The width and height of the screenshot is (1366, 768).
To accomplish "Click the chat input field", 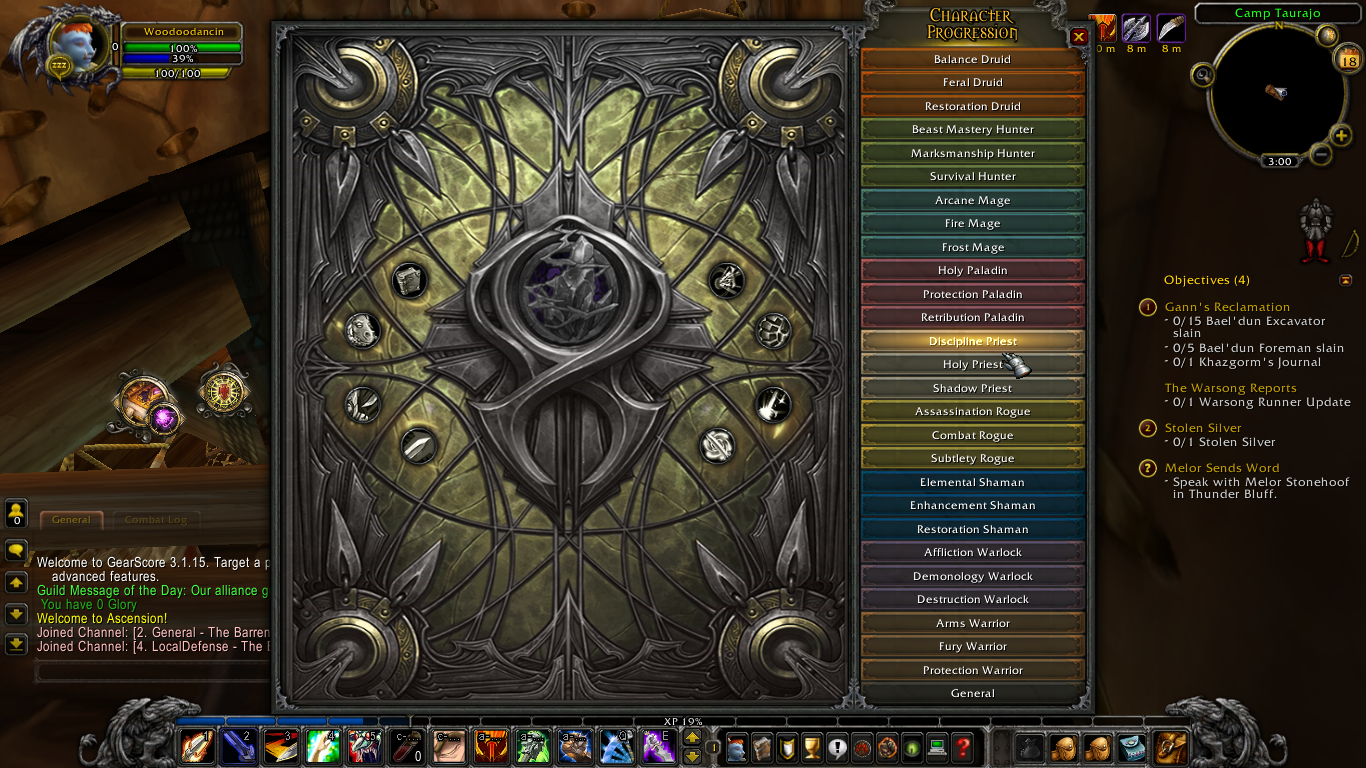I will pos(152,671).
